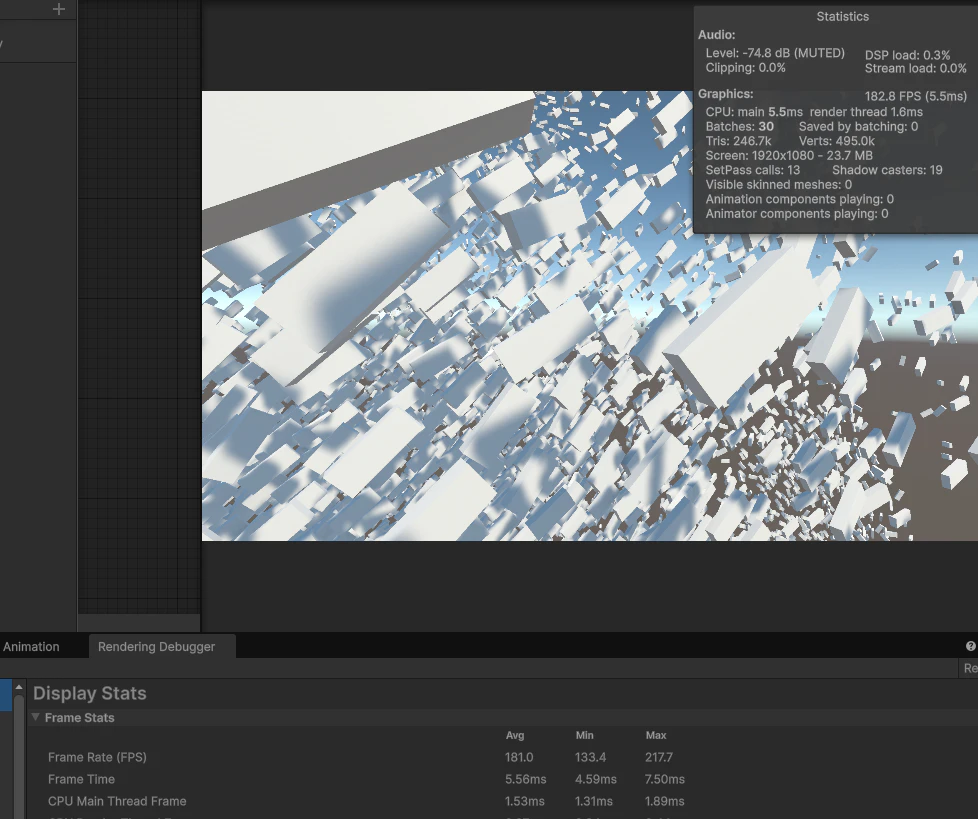Click the maximum frame rate value 217.7
Screen dimensions: 978x819
[x=659, y=757]
